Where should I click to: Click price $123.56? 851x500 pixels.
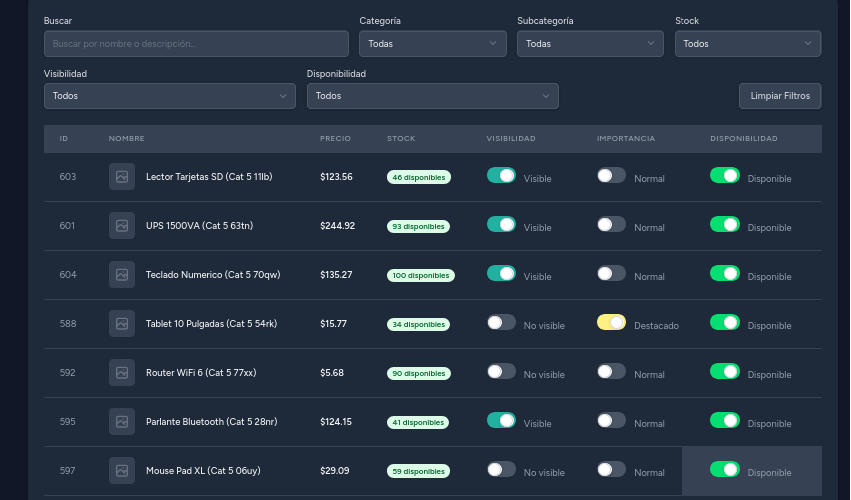click(336, 177)
